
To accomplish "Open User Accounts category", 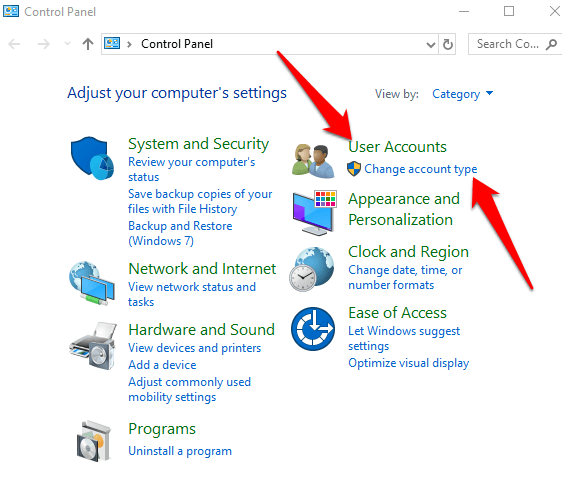I will pos(397,147).
